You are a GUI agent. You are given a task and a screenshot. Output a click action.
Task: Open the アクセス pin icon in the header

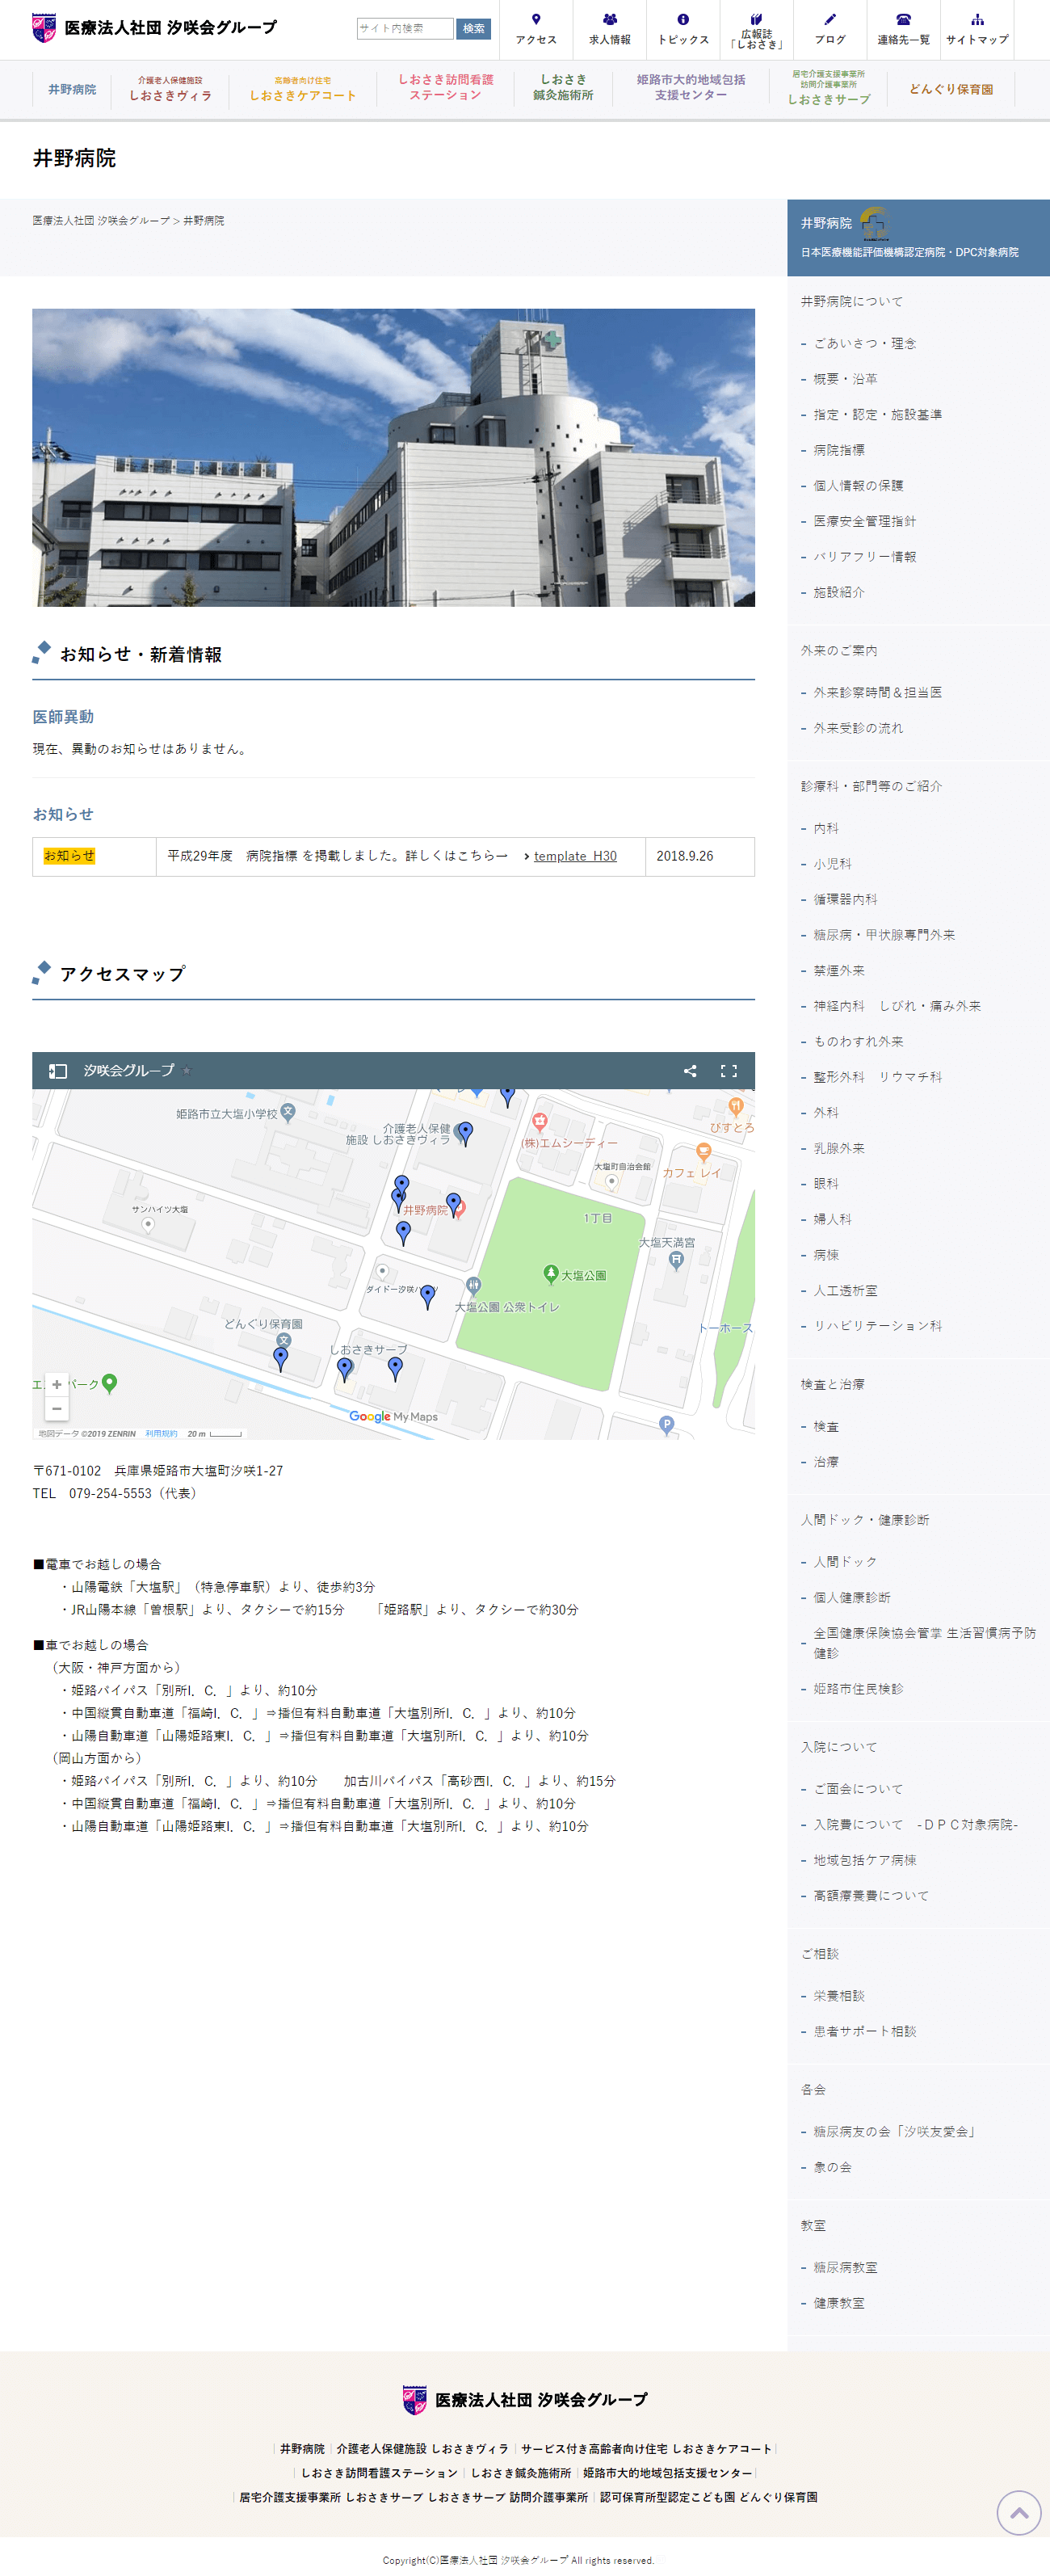[536, 19]
